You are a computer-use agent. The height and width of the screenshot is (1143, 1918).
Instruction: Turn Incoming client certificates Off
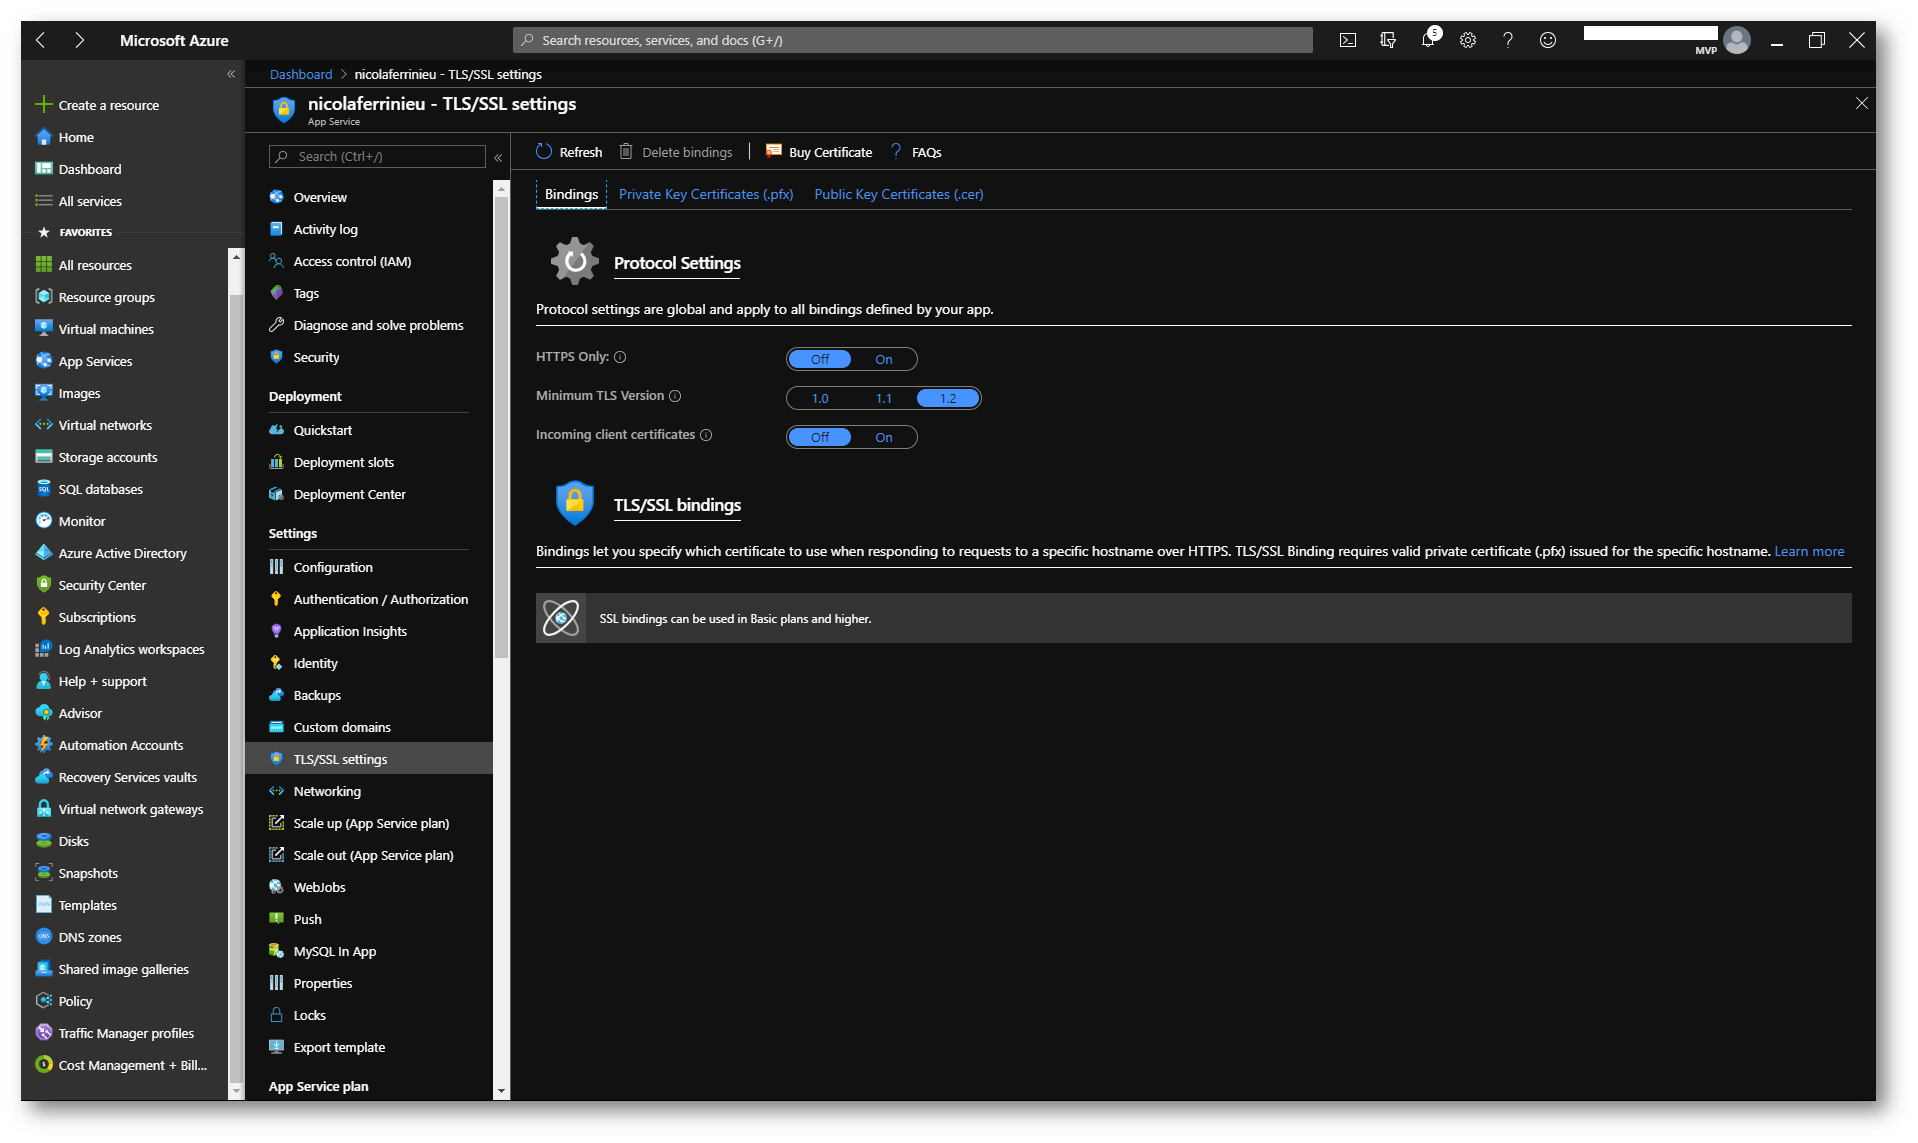tap(820, 437)
